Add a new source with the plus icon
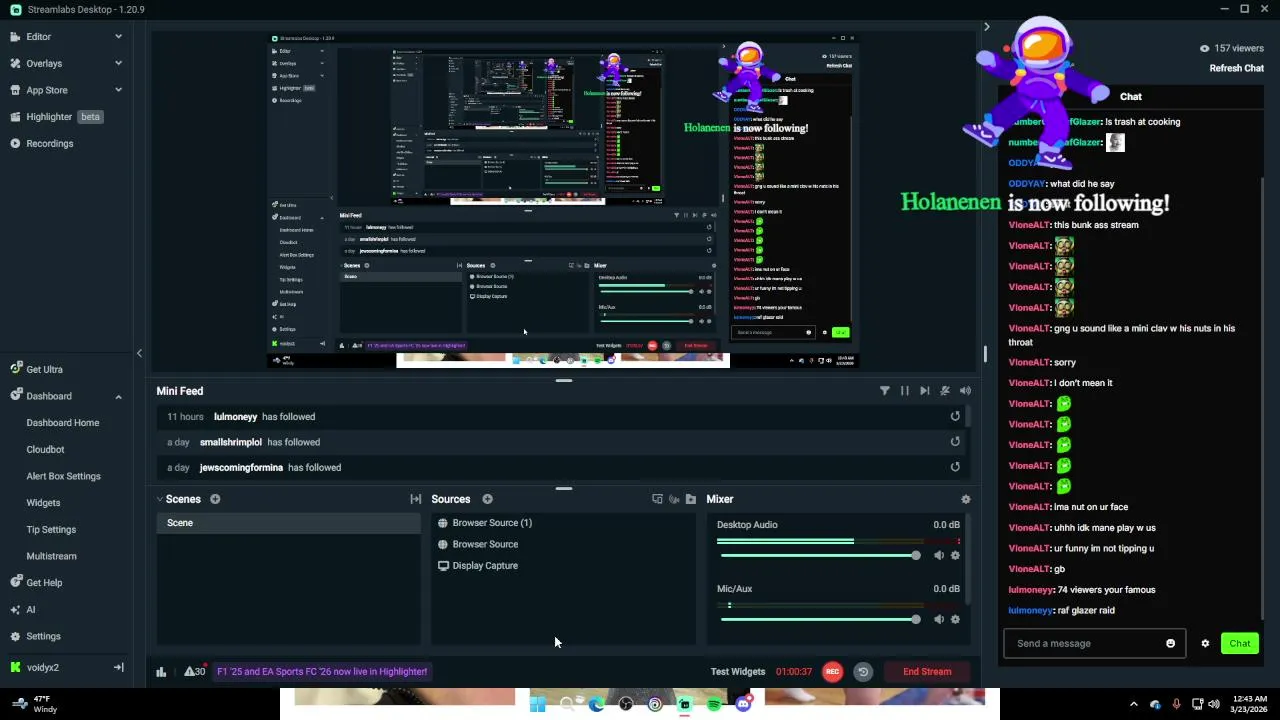The width and height of the screenshot is (1280, 720). click(487, 499)
